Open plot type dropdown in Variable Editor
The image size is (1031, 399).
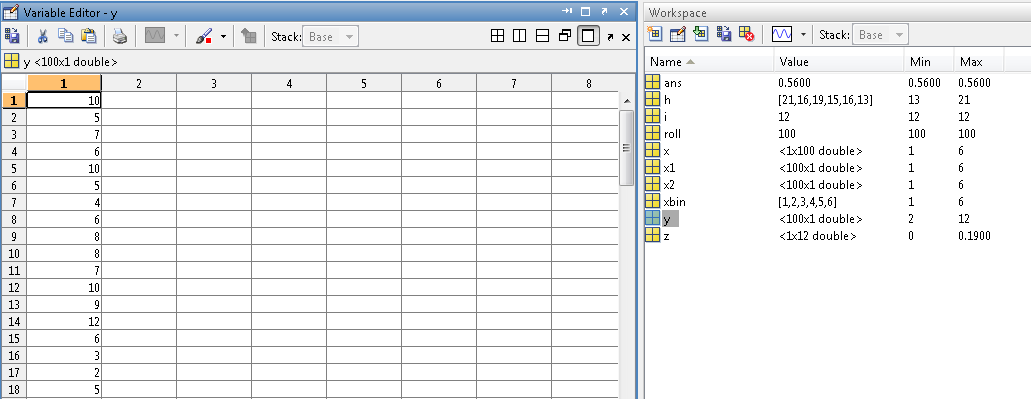tap(176, 36)
